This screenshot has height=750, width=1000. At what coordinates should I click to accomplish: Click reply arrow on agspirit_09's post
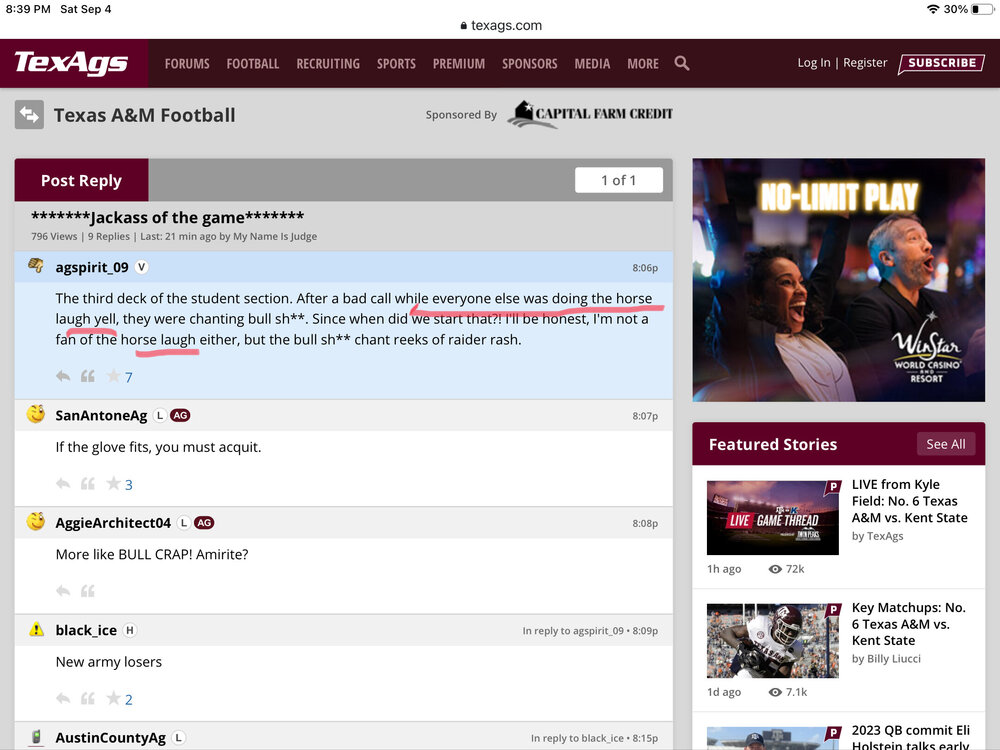pos(63,376)
